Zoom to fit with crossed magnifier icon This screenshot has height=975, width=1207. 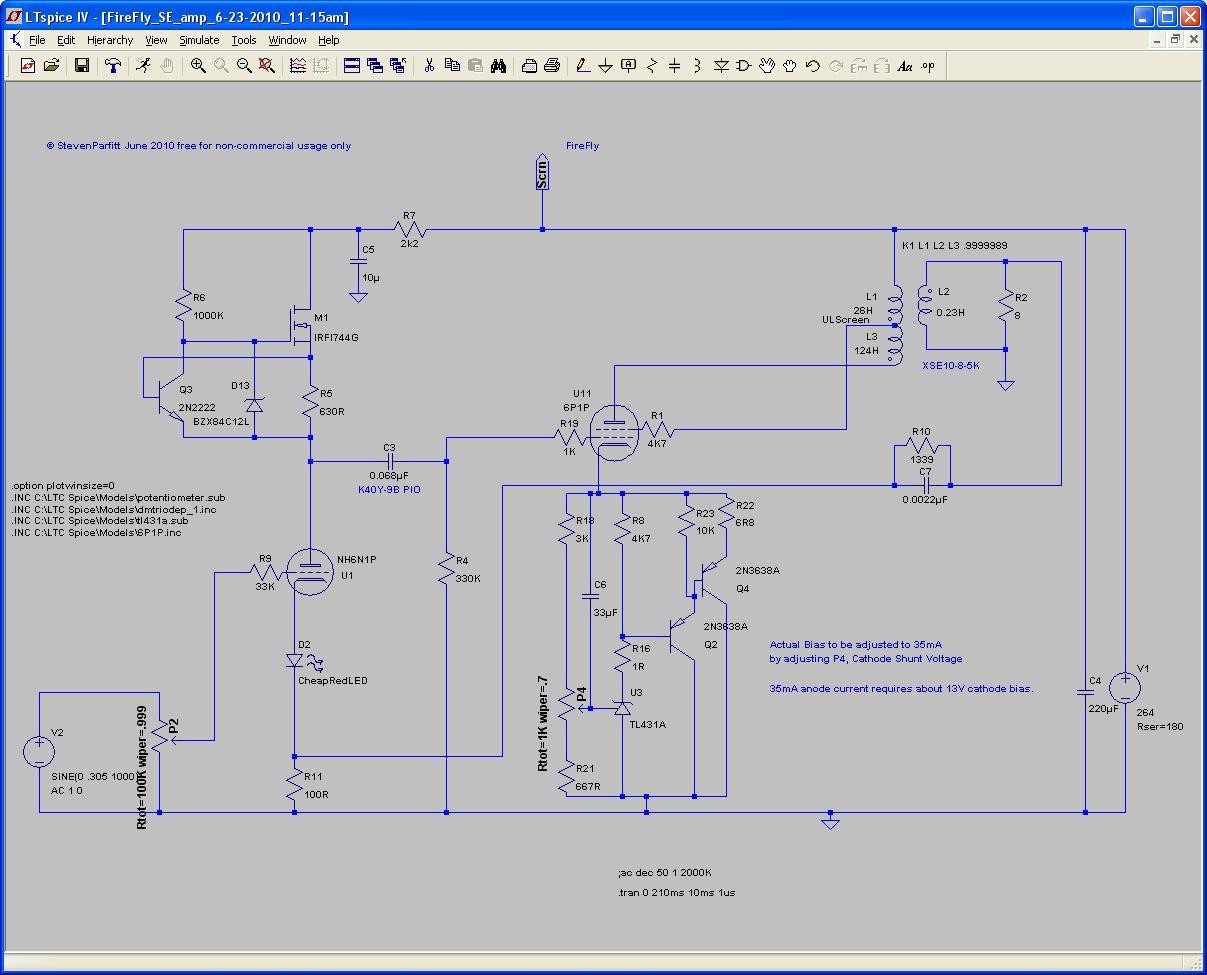pyautogui.click(x=267, y=66)
